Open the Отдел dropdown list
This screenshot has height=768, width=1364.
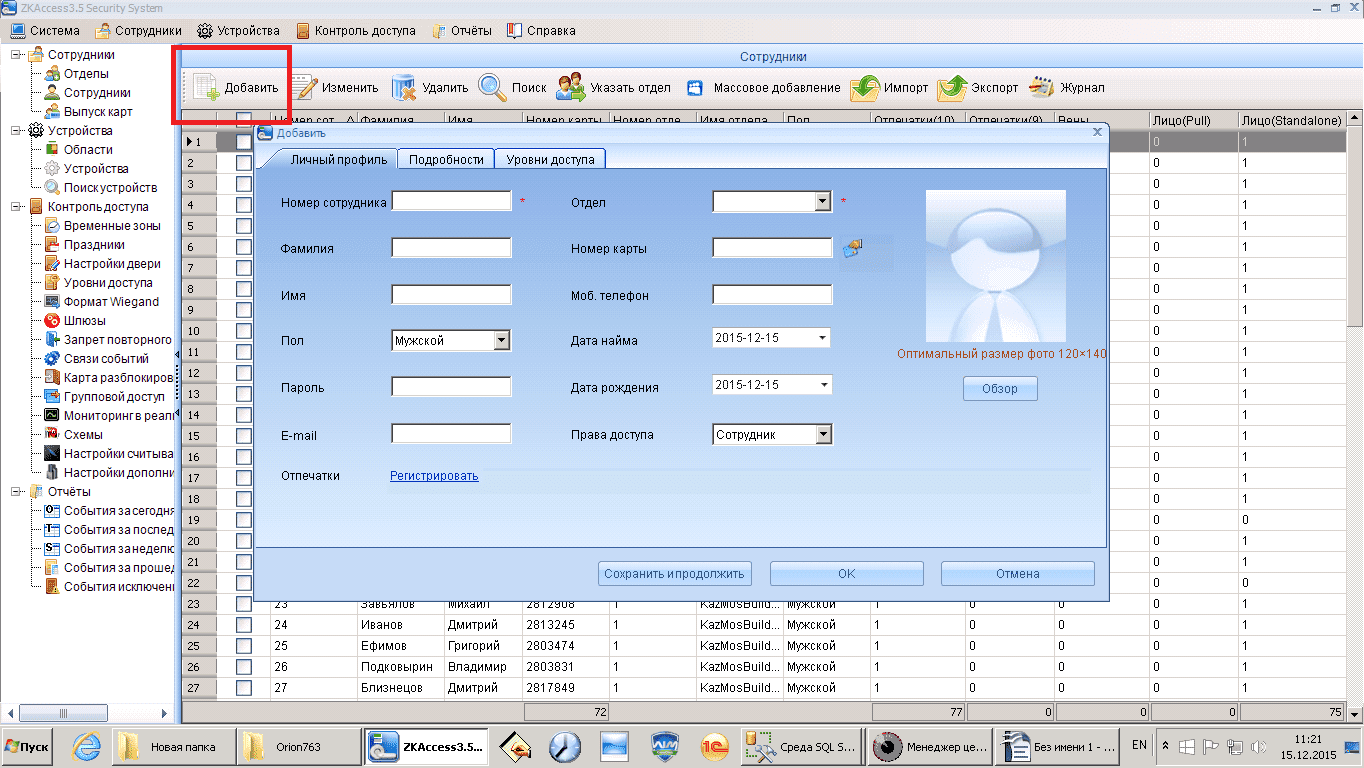click(822, 202)
